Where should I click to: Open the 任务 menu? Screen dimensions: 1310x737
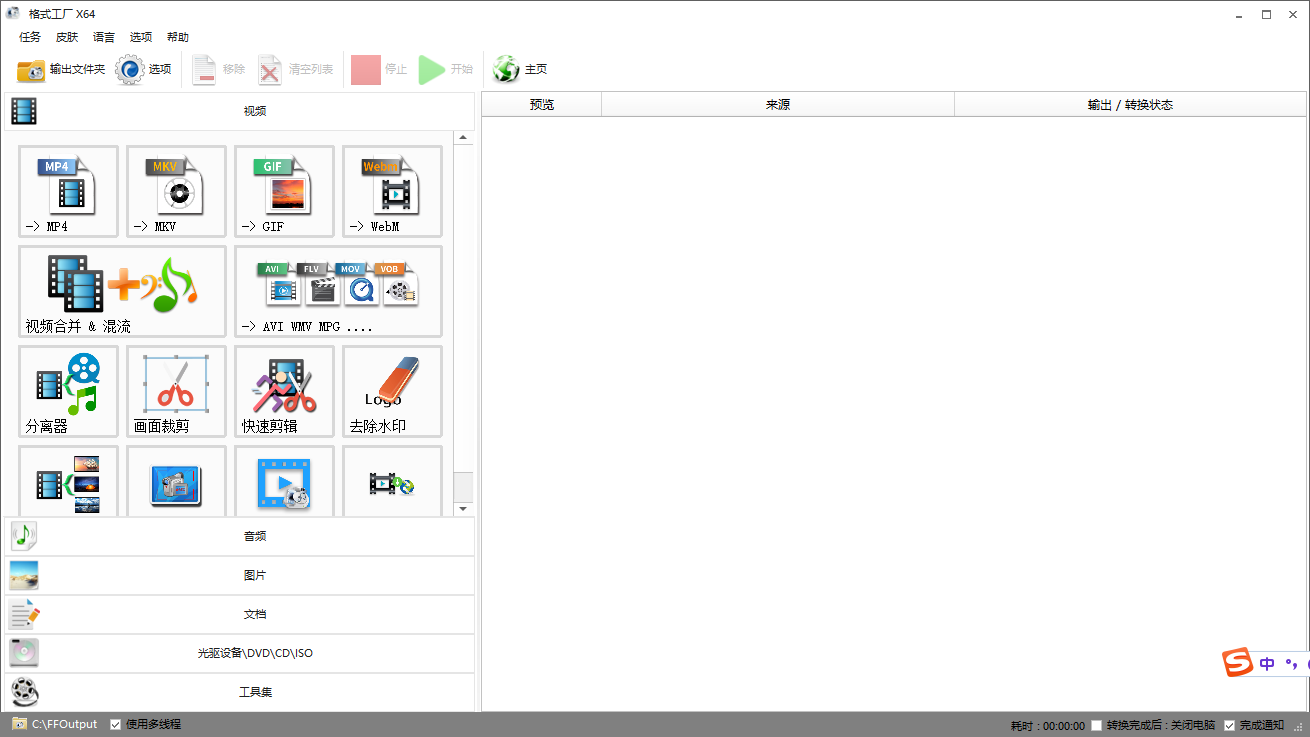[x=29, y=37]
